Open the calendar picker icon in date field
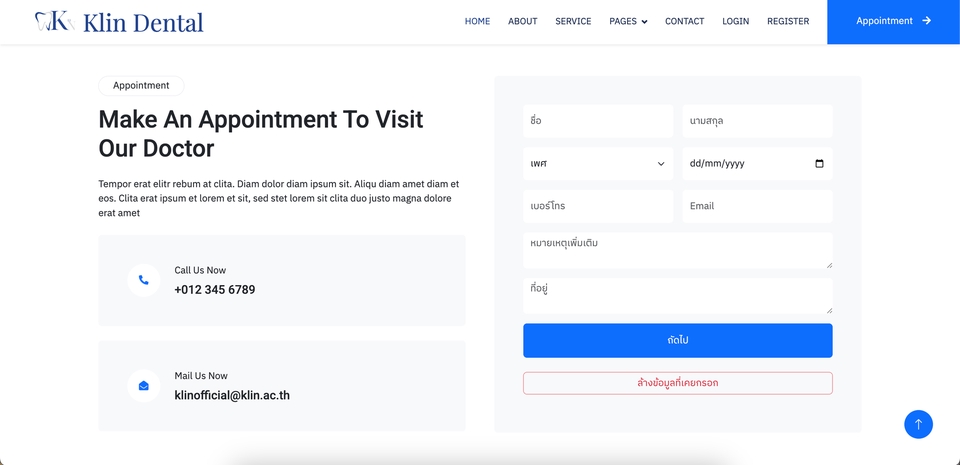 coord(820,164)
